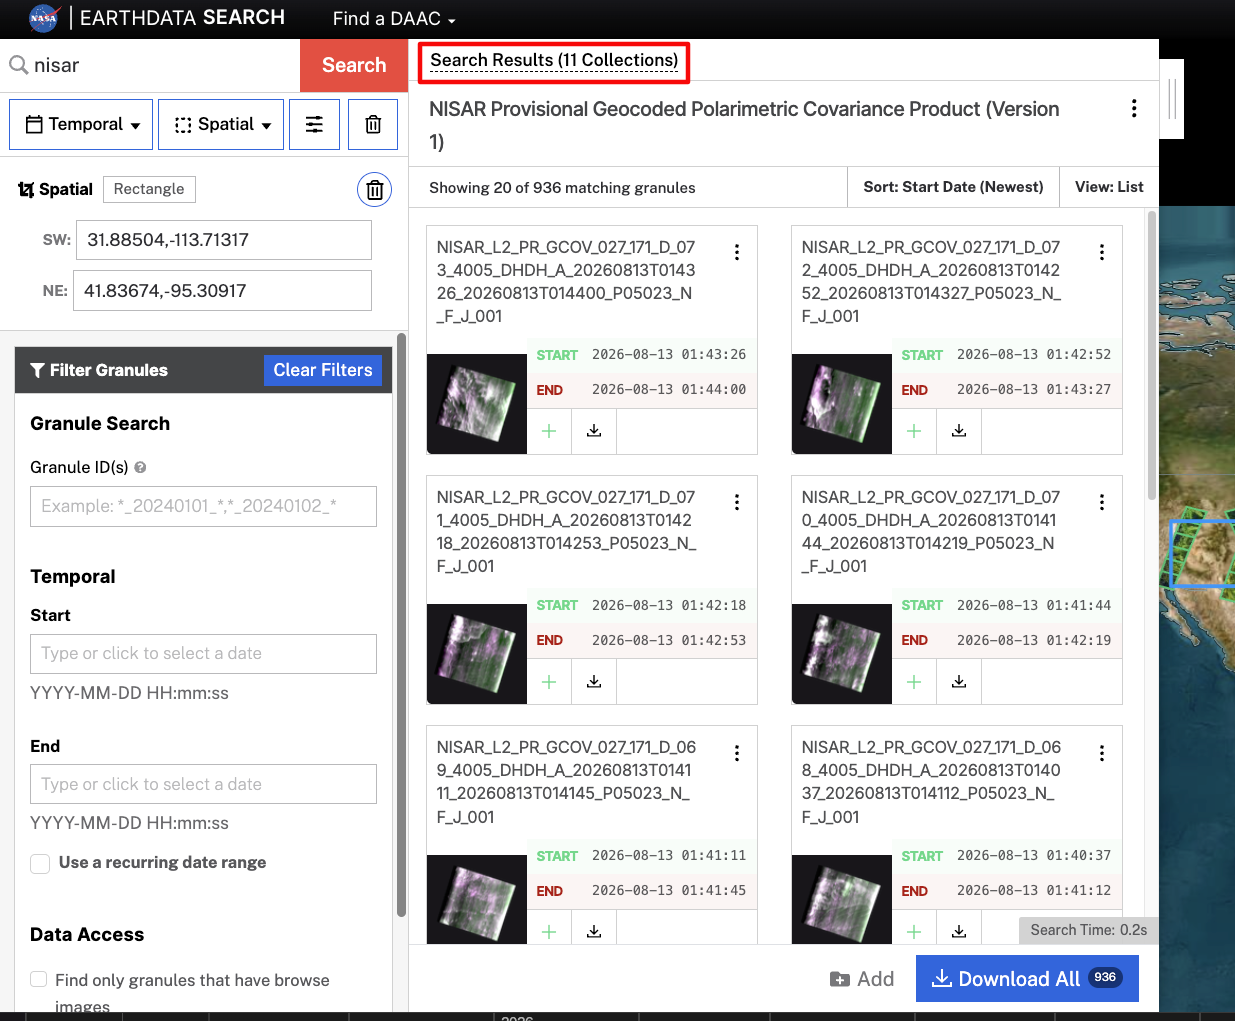Open more actions for granule starting 01:40:37
The height and width of the screenshot is (1021, 1235).
[x=1102, y=753]
